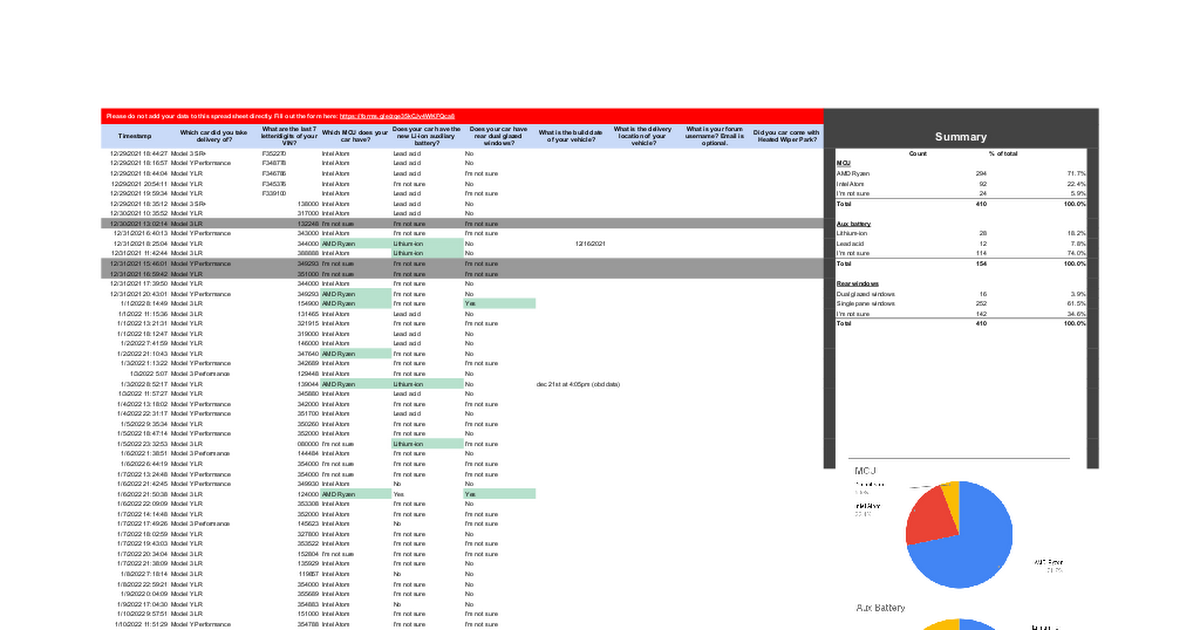1200x630 pixels.
Task: Select the green Lithium-ion cell in VIN 080000 row
Action: pyautogui.click(x=427, y=444)
